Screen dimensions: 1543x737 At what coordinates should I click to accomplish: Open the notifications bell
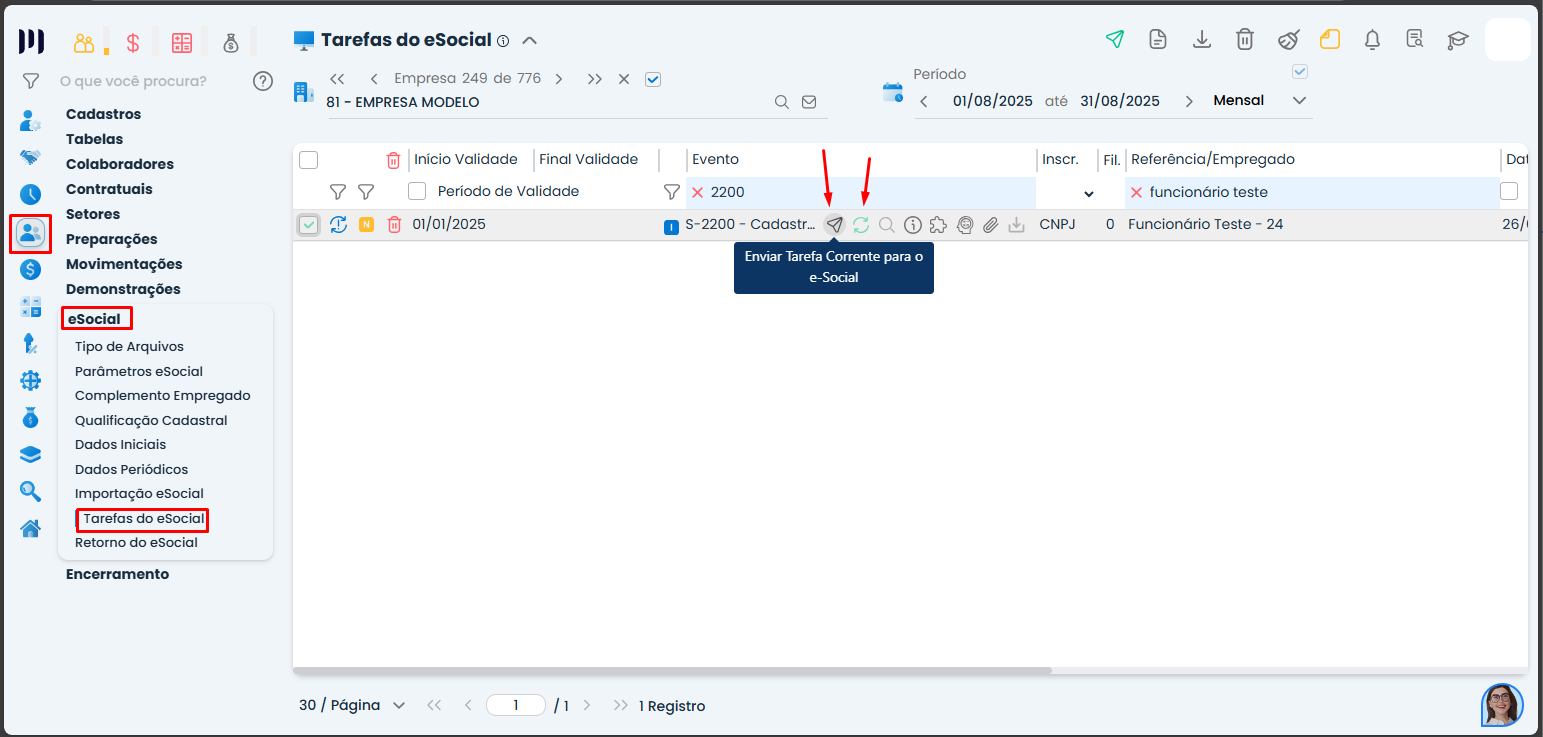(x=1372, y=40)
